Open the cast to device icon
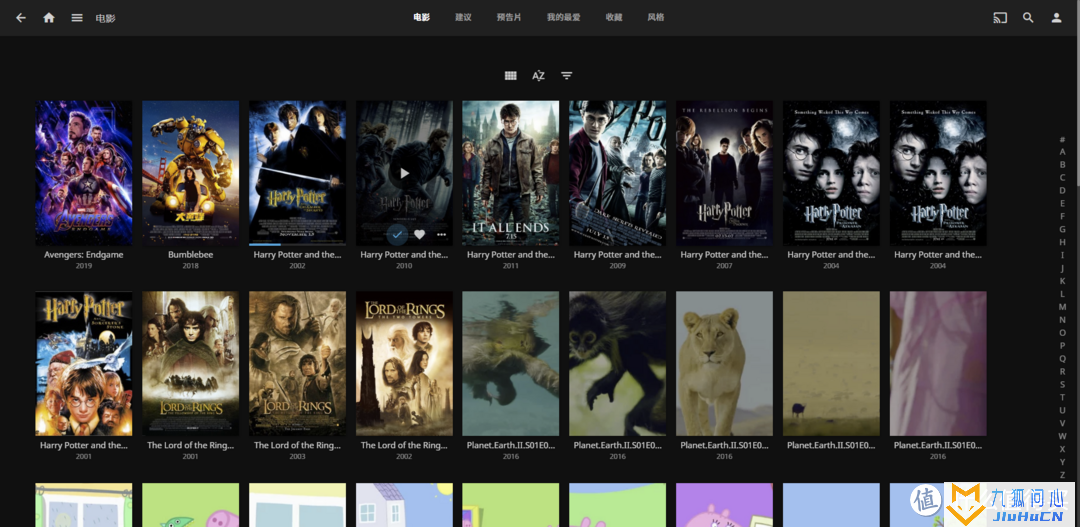The image size is (1080, 527). [x=1000, y=18]
